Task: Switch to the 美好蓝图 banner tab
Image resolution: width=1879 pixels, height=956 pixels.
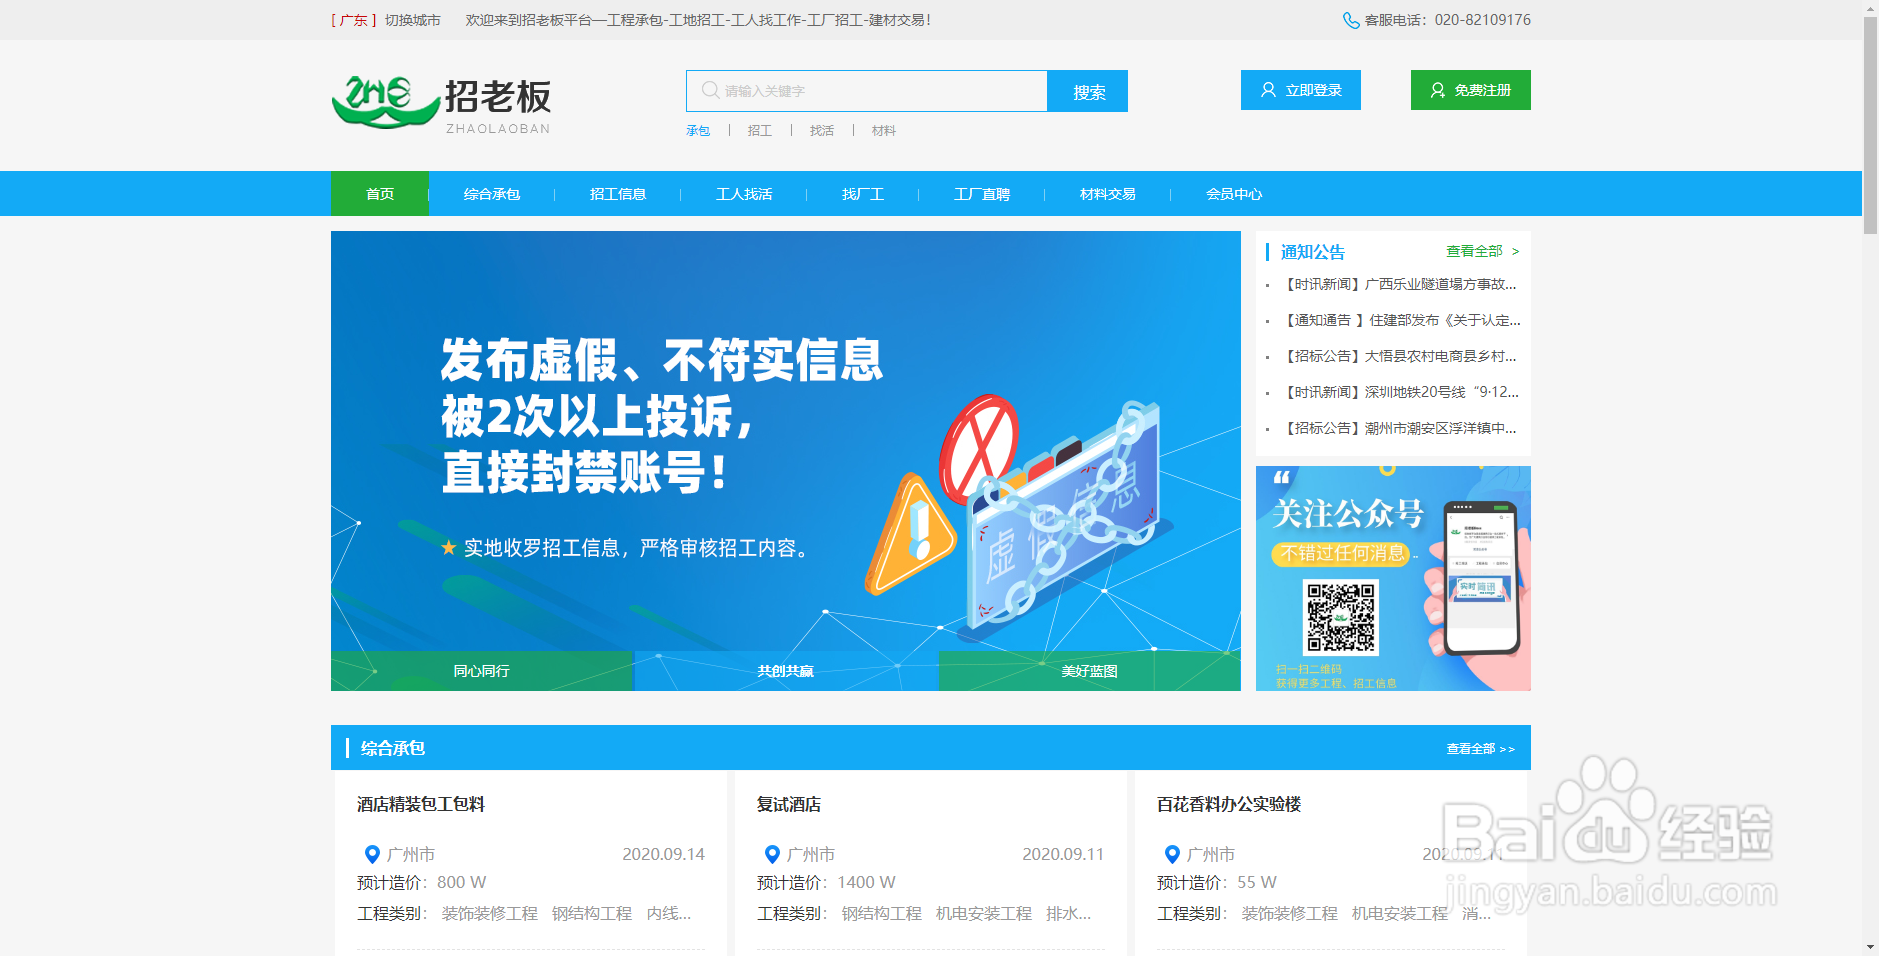Action: coord(1090,671)
